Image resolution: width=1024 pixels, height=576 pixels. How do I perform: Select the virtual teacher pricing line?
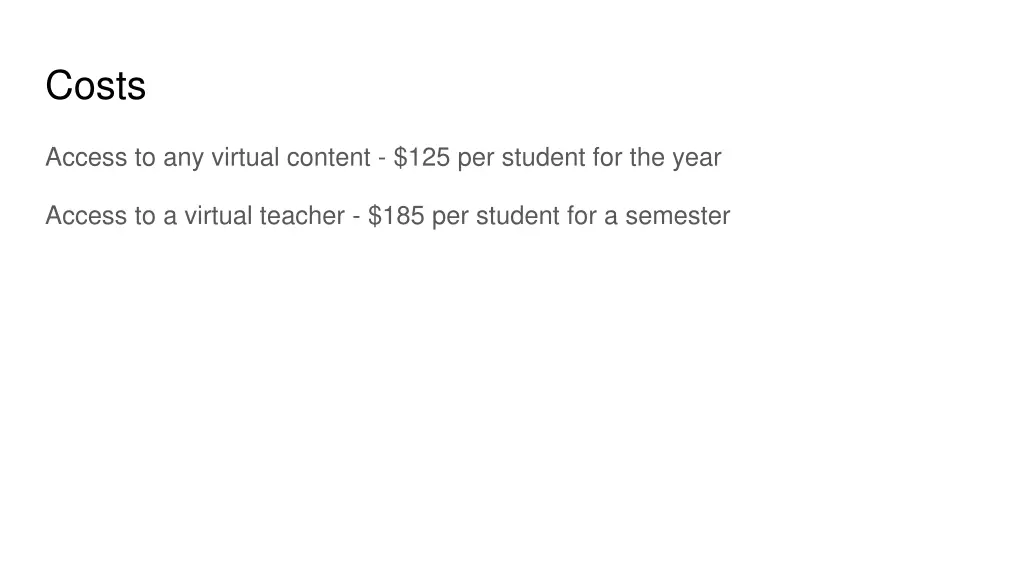pos(388,216)
